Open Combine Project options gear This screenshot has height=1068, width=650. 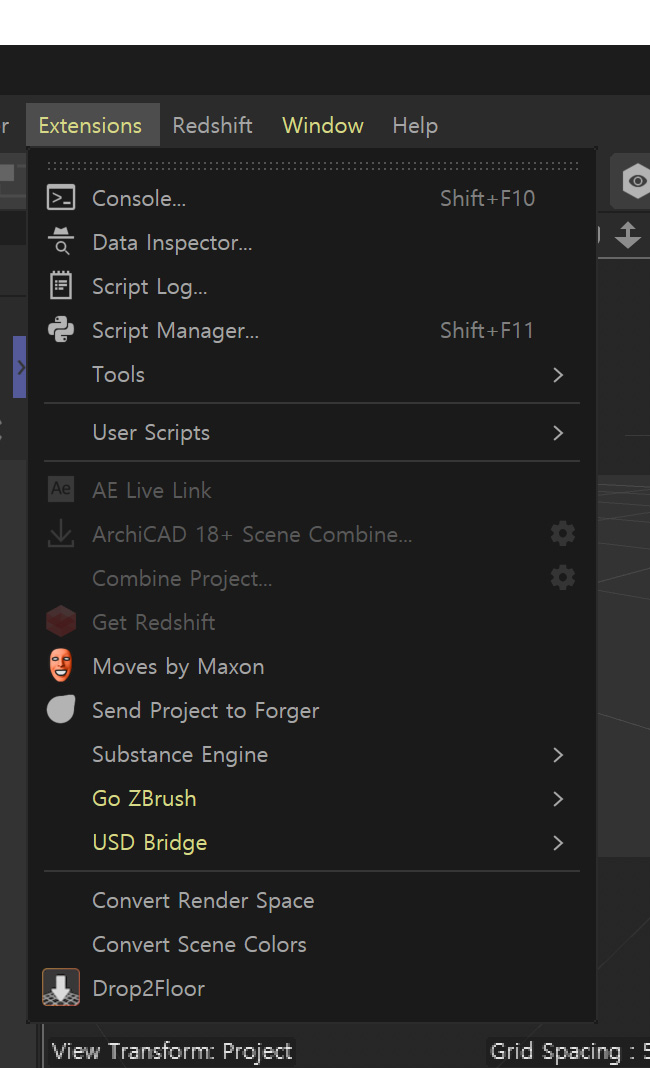click(x=563, y=578)
